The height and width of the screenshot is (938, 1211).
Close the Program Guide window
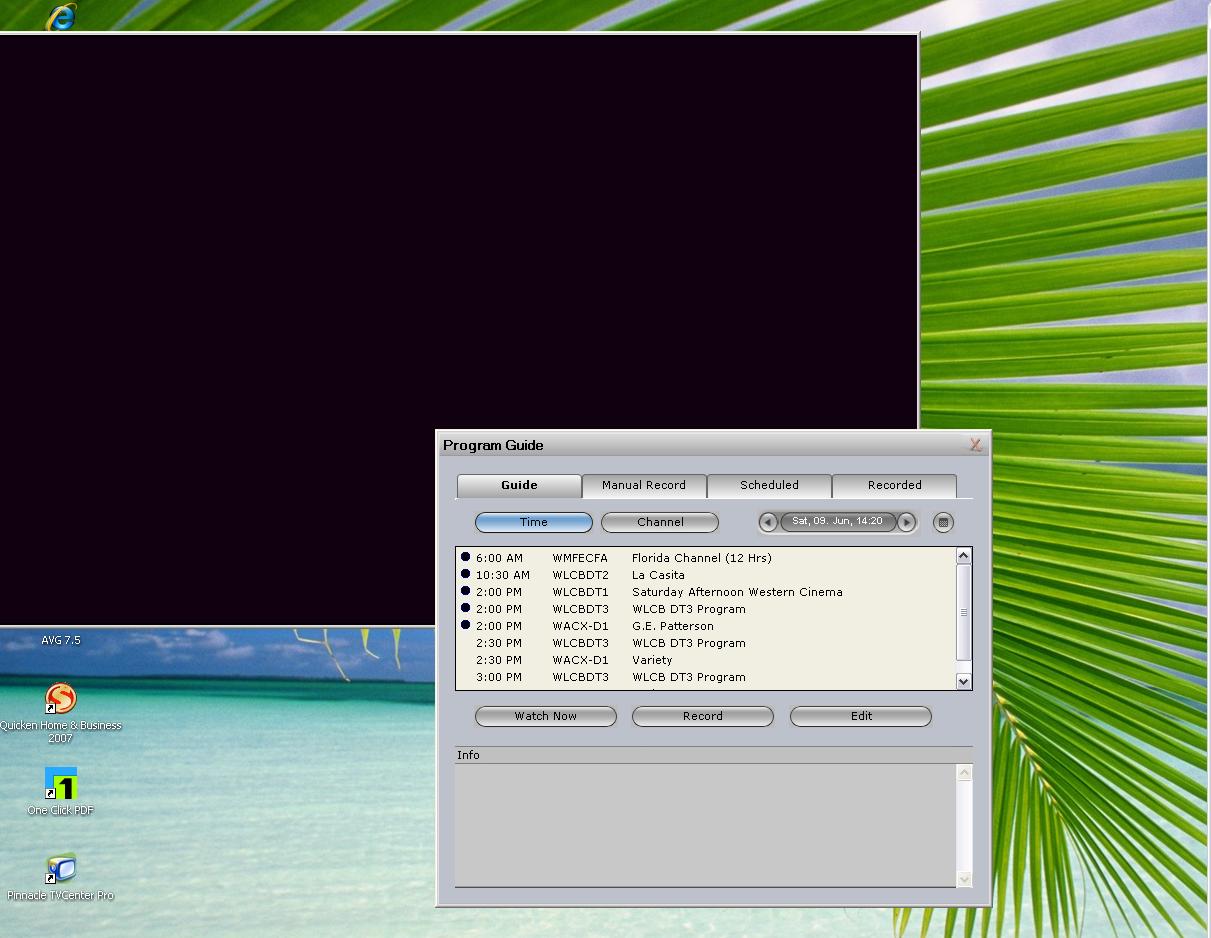click(x=975, y=445)
